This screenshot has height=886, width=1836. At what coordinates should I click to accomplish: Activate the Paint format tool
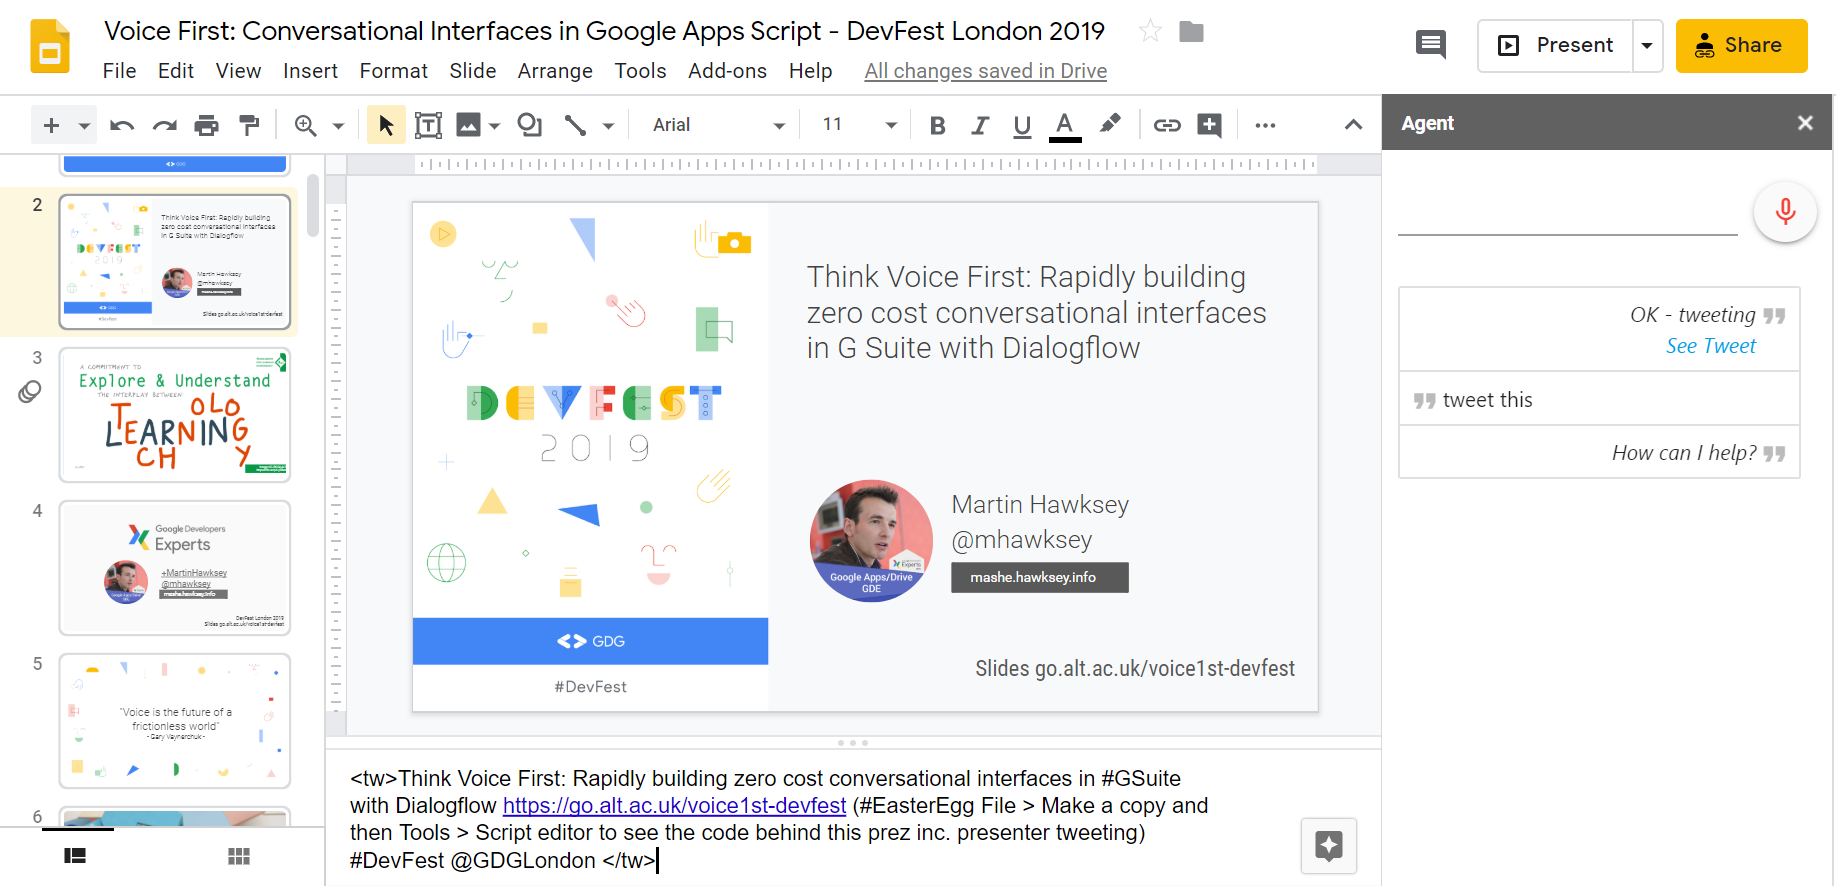(249, 125)
